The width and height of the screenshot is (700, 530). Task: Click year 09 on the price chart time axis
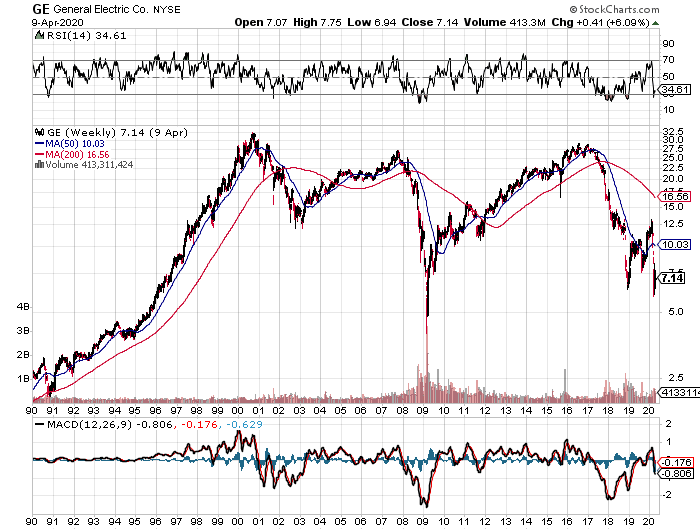(423, 410)
